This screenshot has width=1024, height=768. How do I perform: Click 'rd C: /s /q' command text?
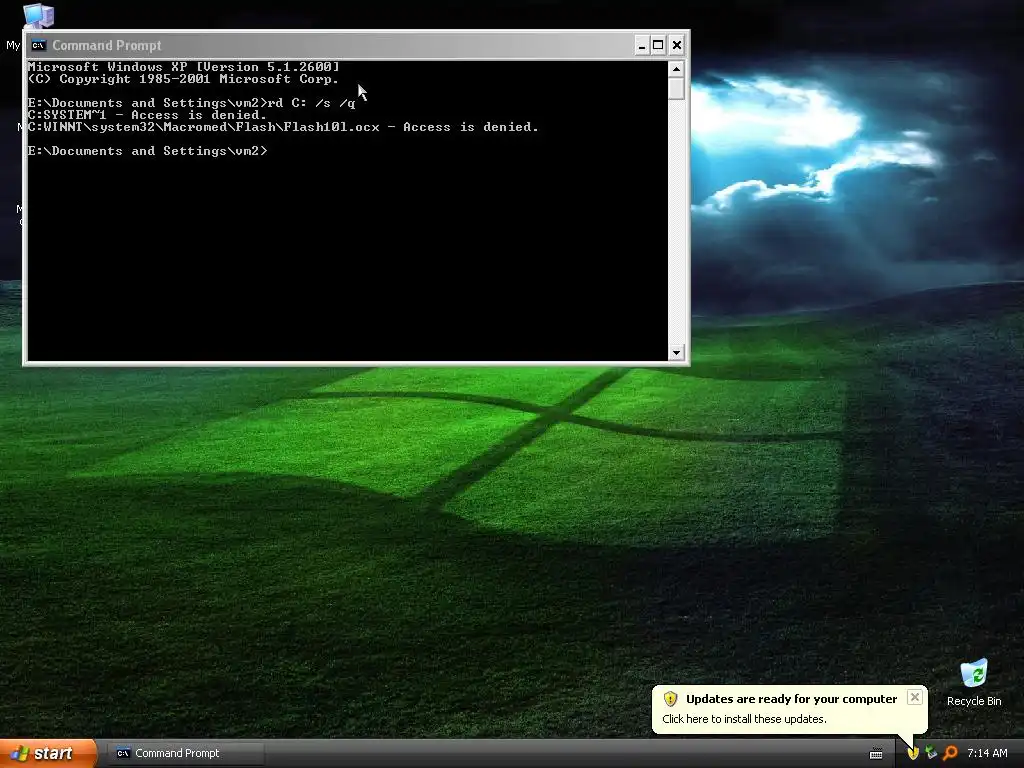(x=312, y=103)
